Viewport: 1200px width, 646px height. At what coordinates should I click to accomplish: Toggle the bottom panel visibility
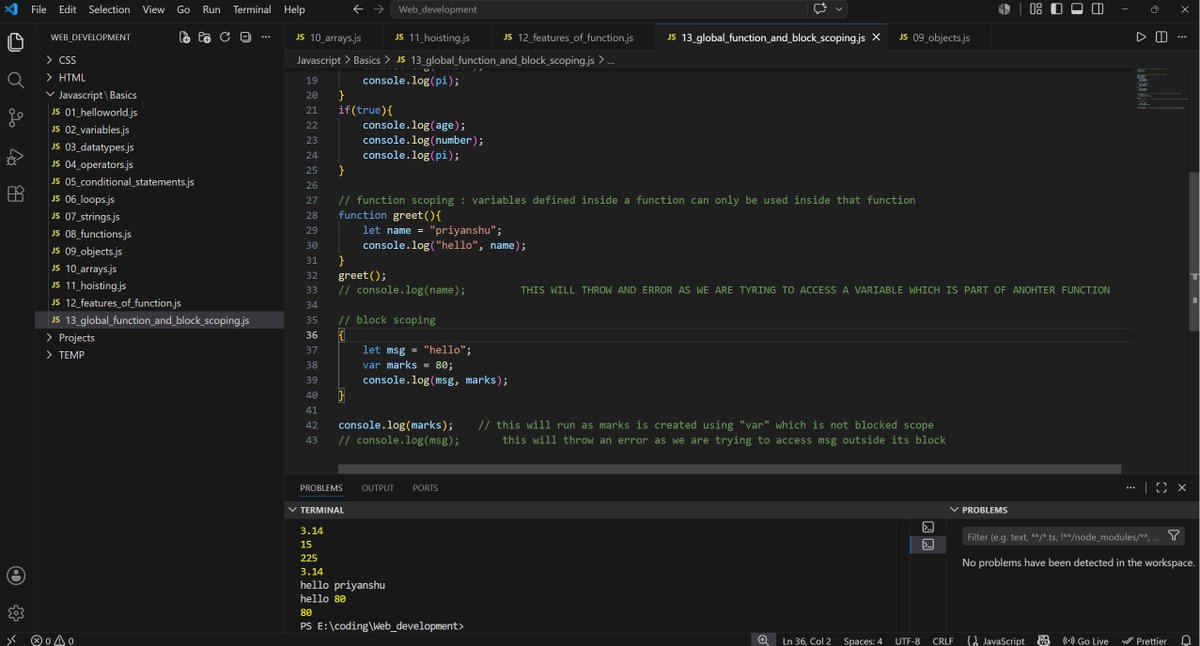tap(1077, 9)
